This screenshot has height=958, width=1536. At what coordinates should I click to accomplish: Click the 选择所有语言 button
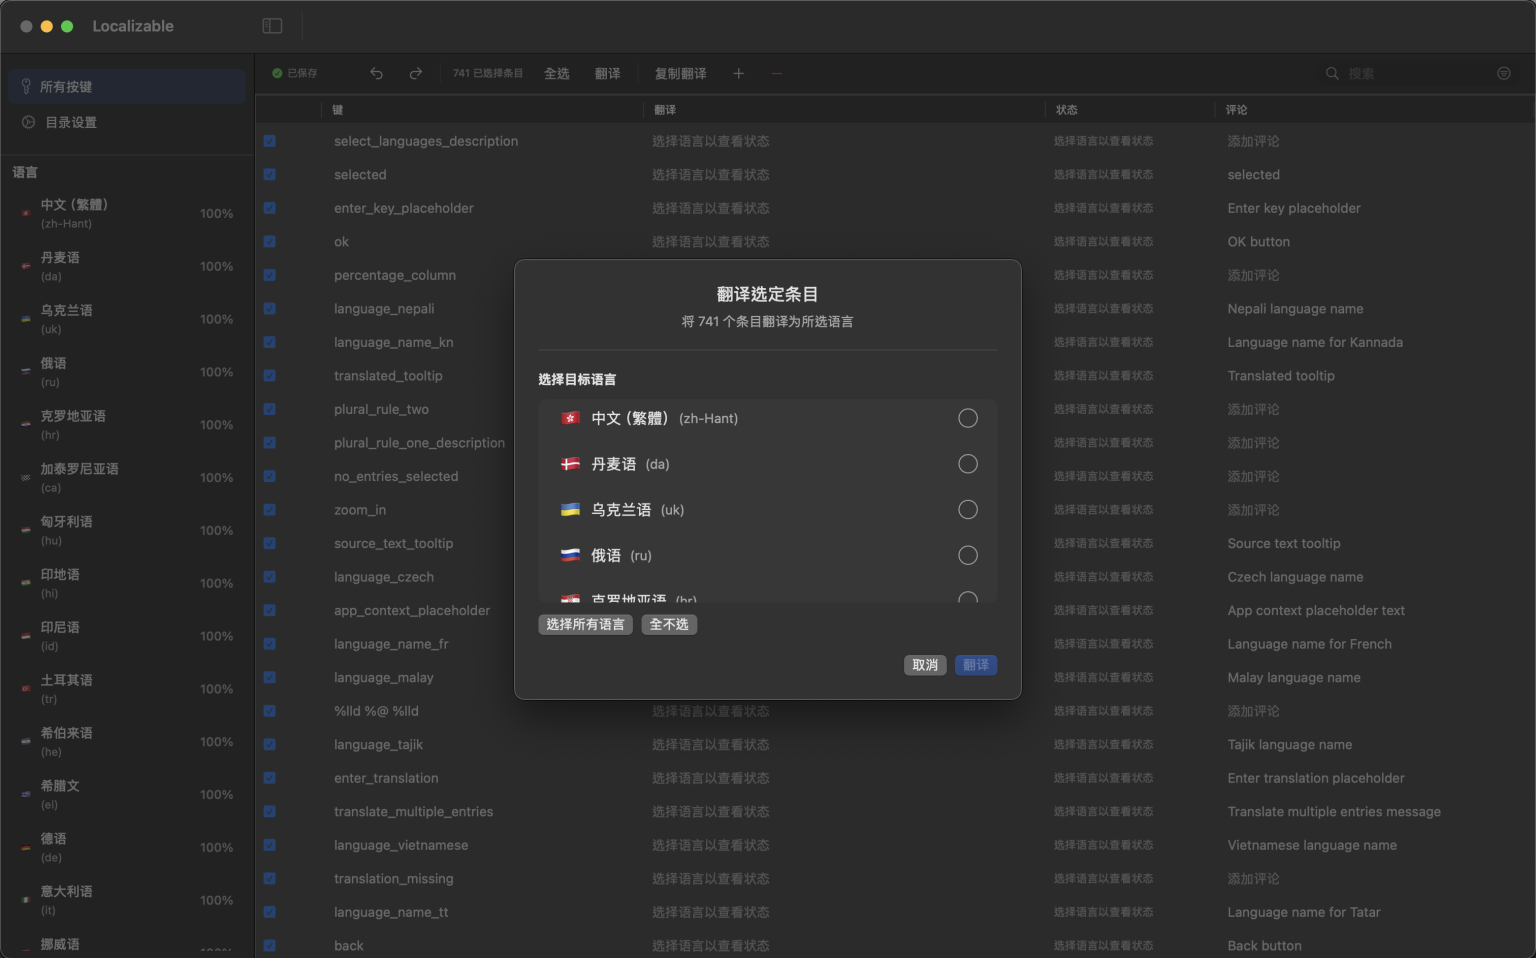click(585, 624)
